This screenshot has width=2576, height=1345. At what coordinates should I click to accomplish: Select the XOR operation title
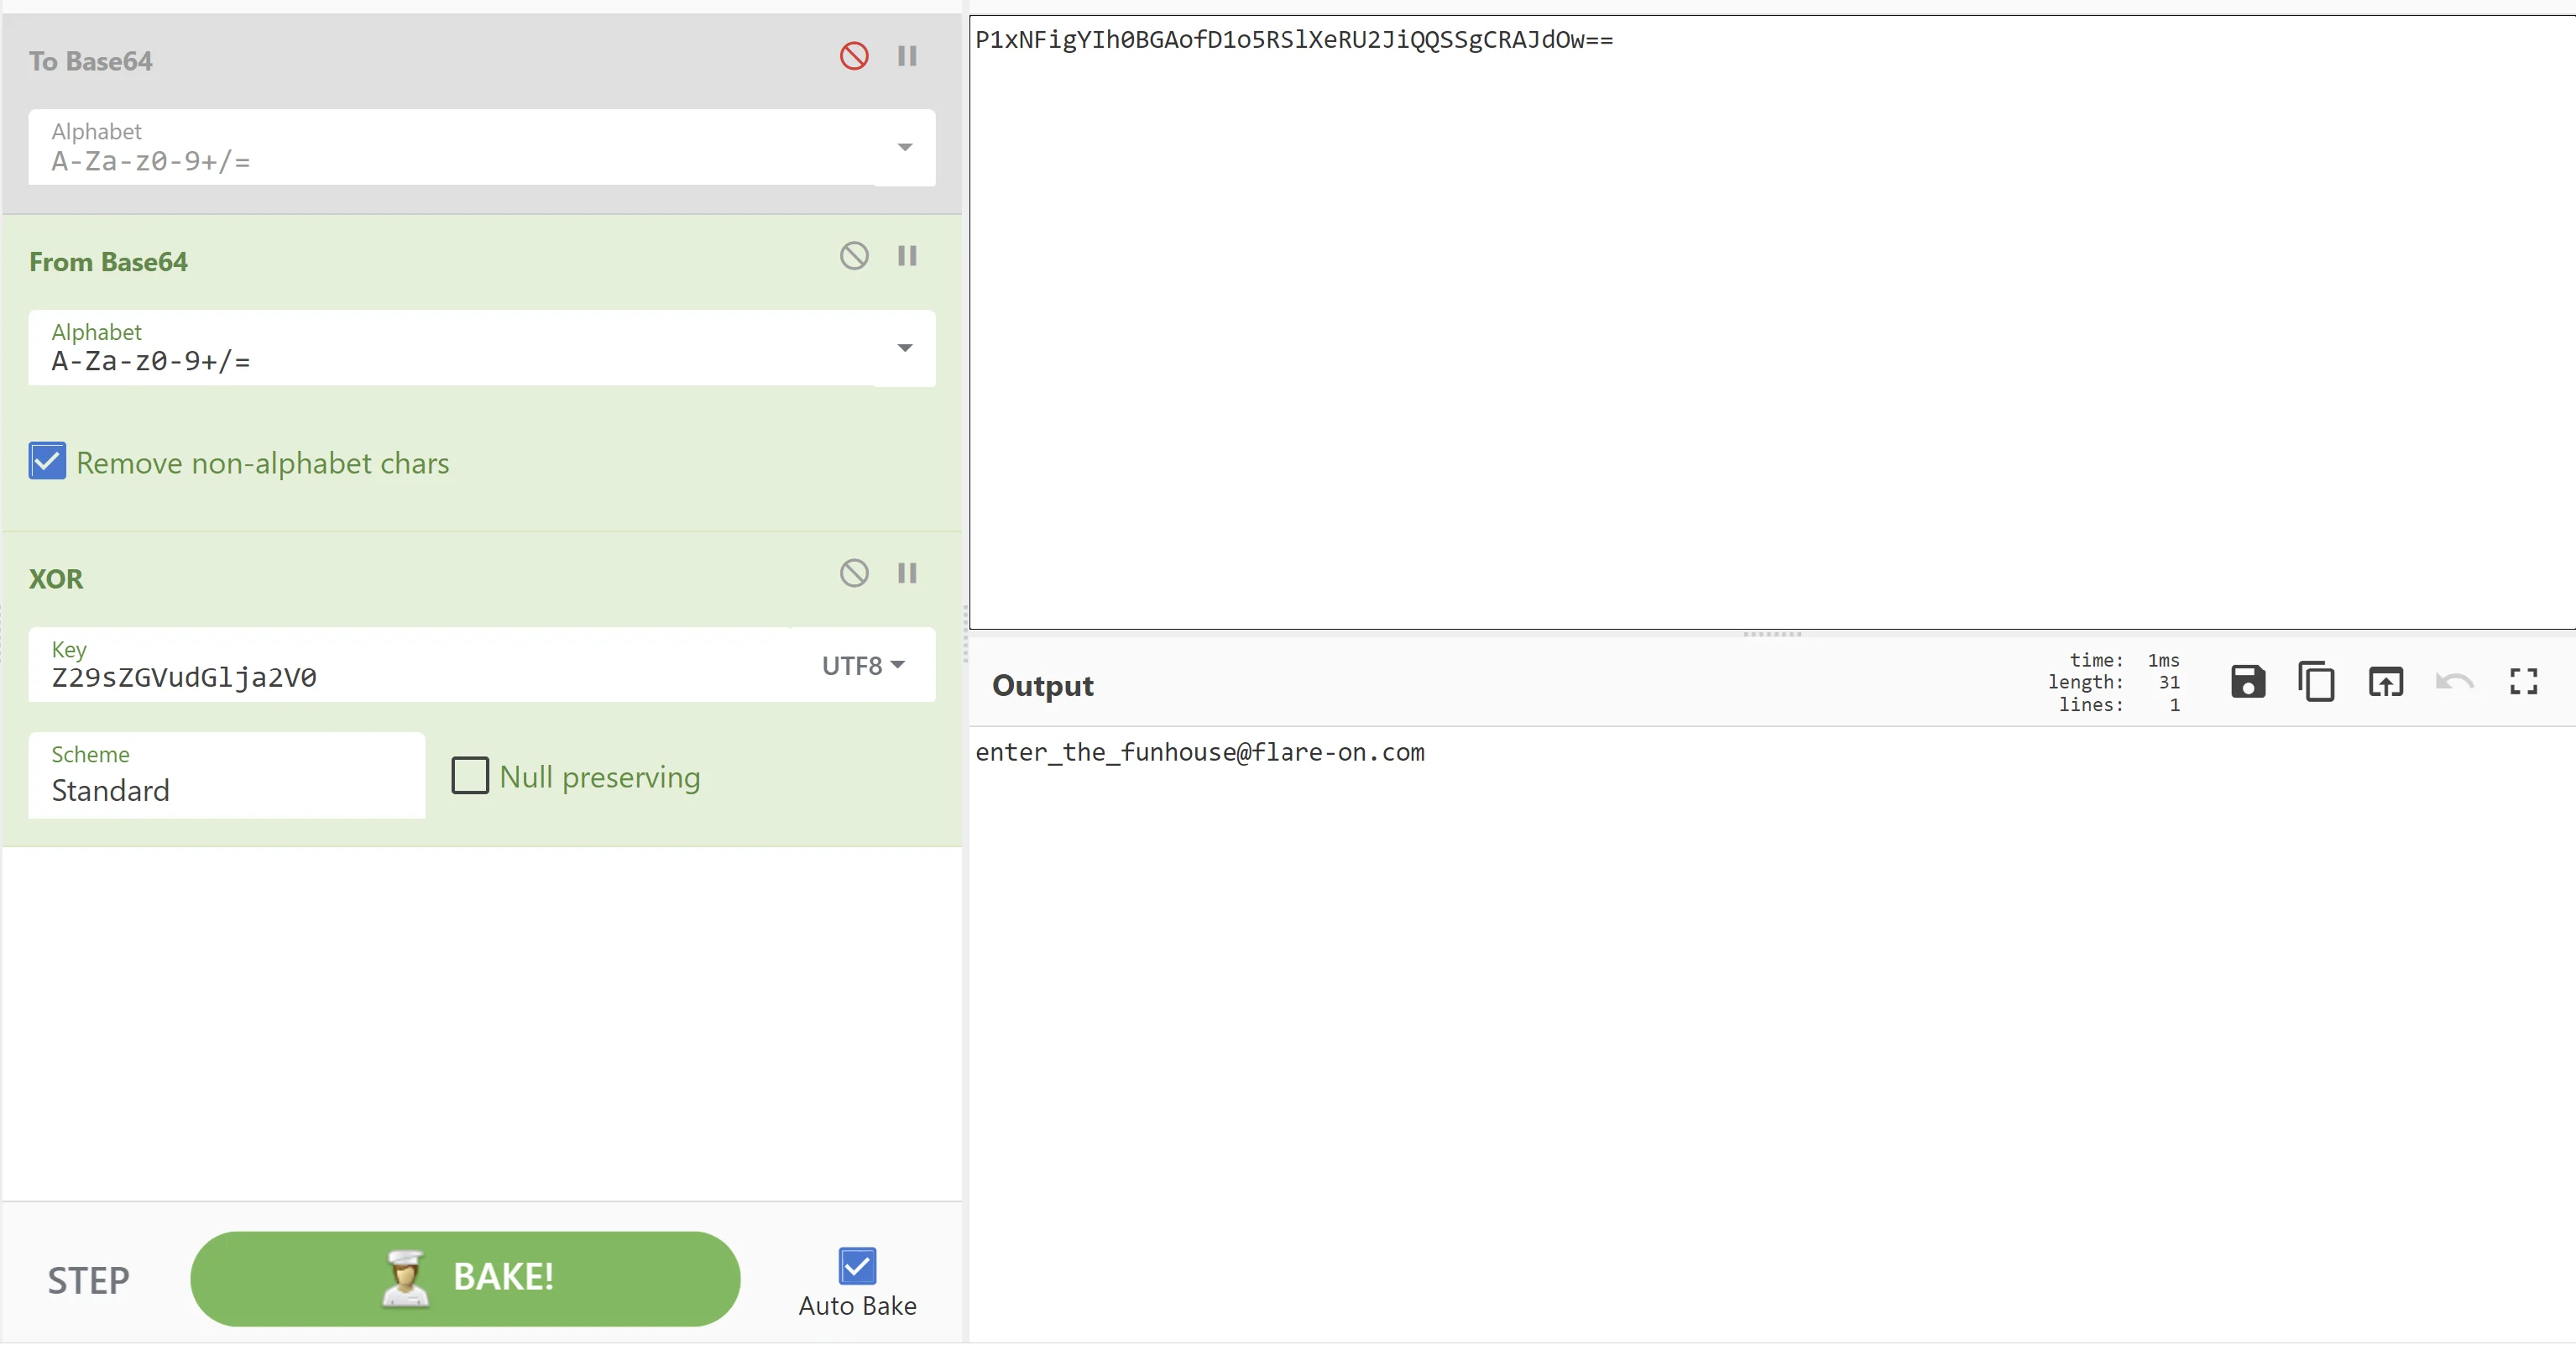[56, 579]
